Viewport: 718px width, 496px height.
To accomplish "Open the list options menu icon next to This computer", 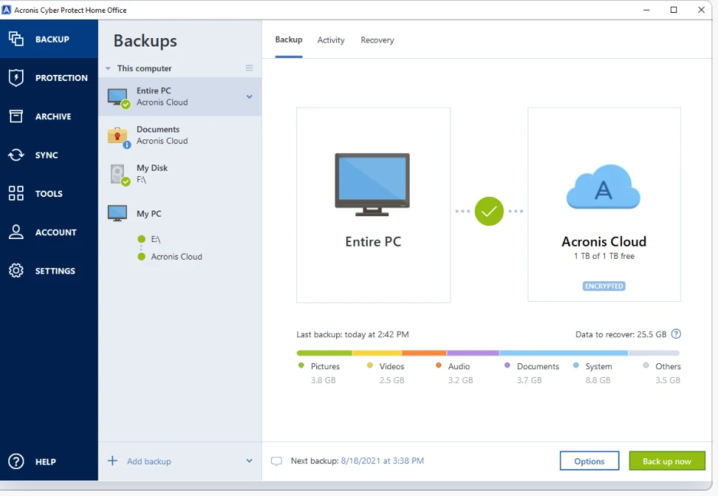I will (249, 68).
